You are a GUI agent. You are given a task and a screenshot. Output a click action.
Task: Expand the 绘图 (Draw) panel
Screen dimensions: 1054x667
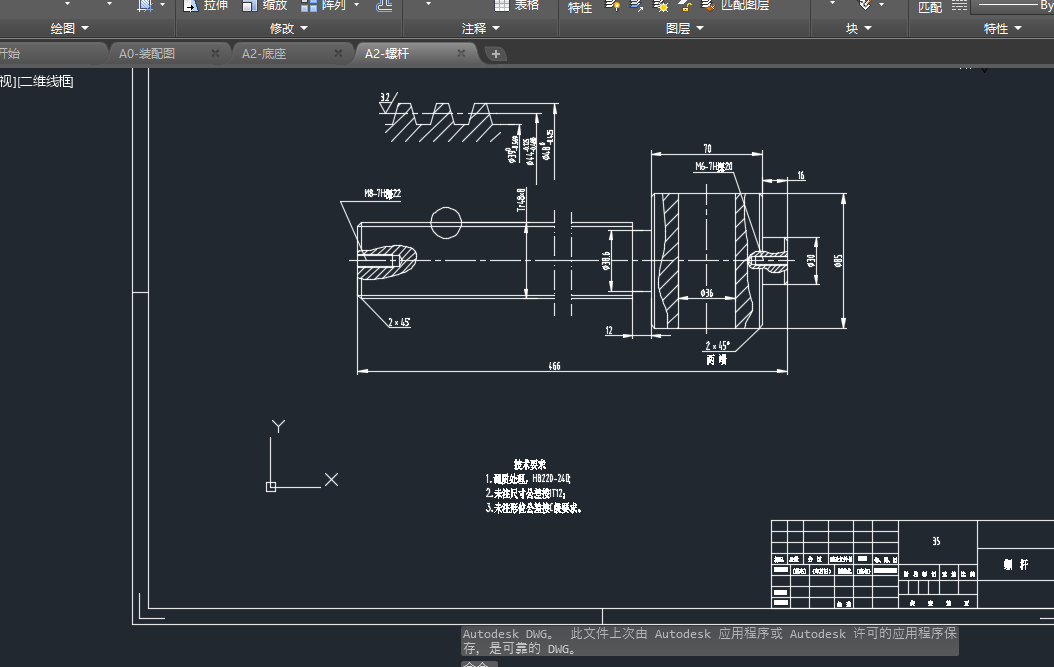[70, 28]
